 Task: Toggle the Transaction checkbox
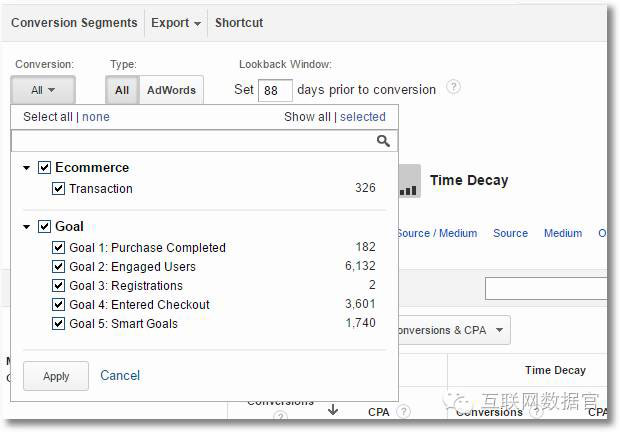pos(59,188)
